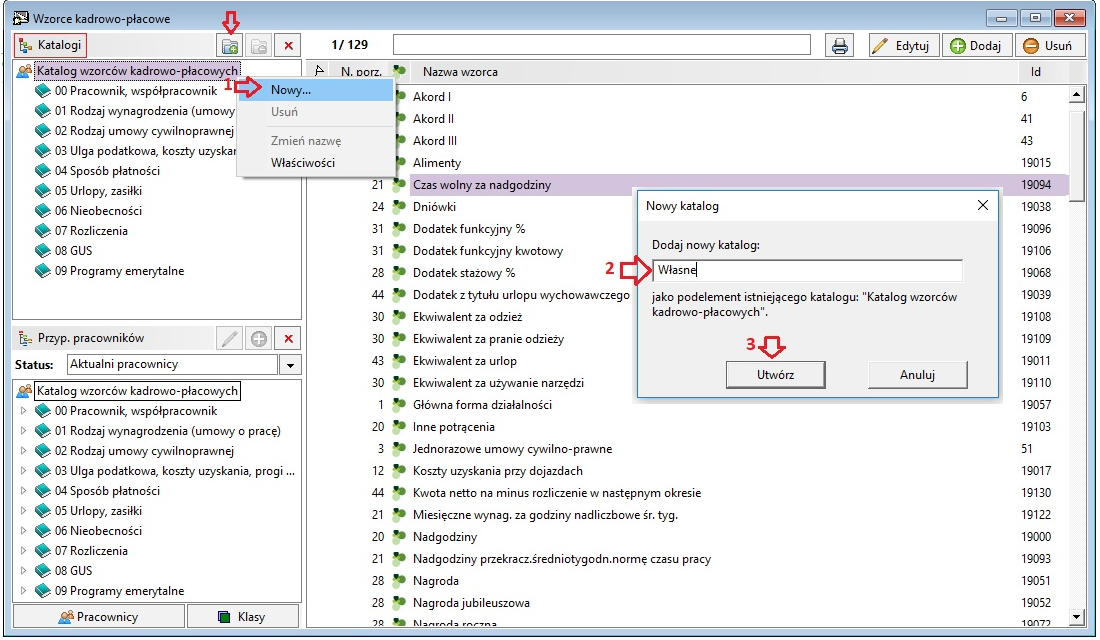Switch to the Pracownicy tab
The image size is (1100, 640).
point(99,617)
